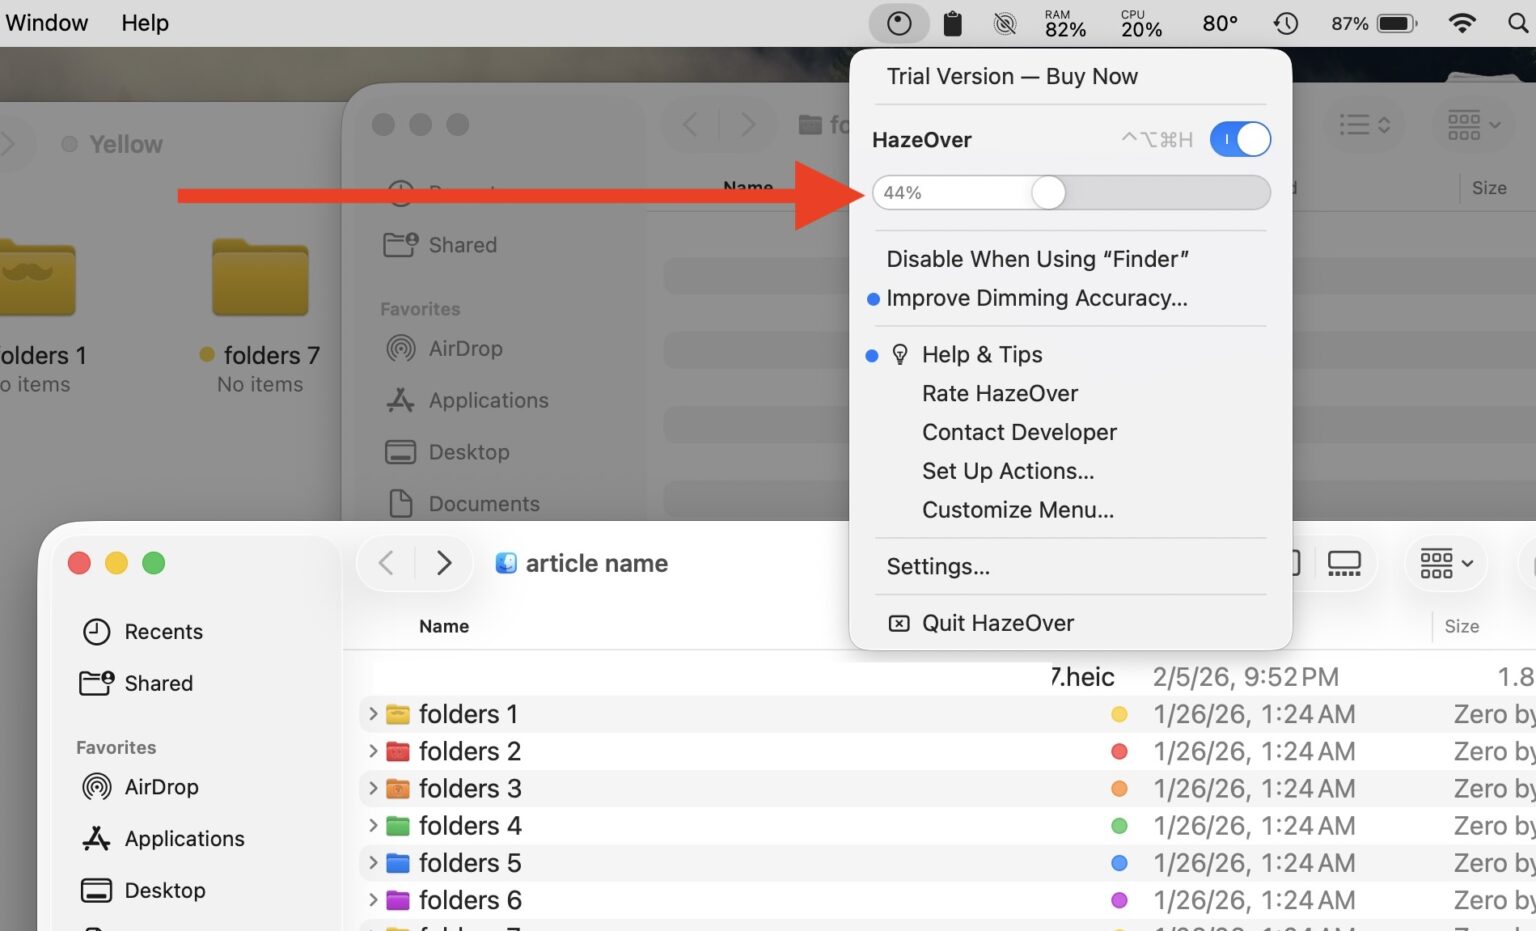Click the 44% dimming intensity slider
This screenshot has height=931, width=1536.
(1071, 192)
